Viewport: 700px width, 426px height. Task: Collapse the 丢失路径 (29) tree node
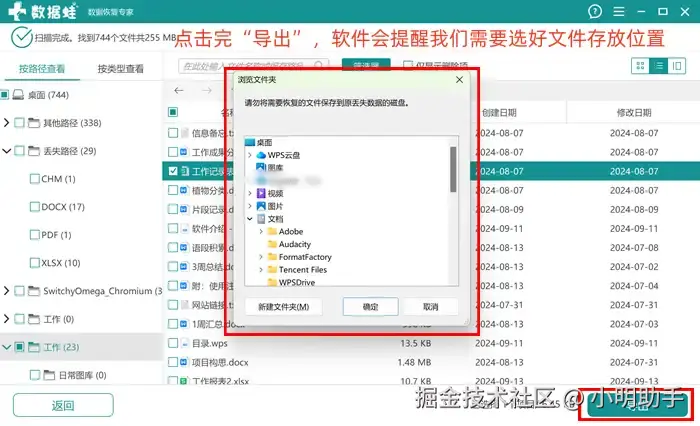tap(6, 151)
